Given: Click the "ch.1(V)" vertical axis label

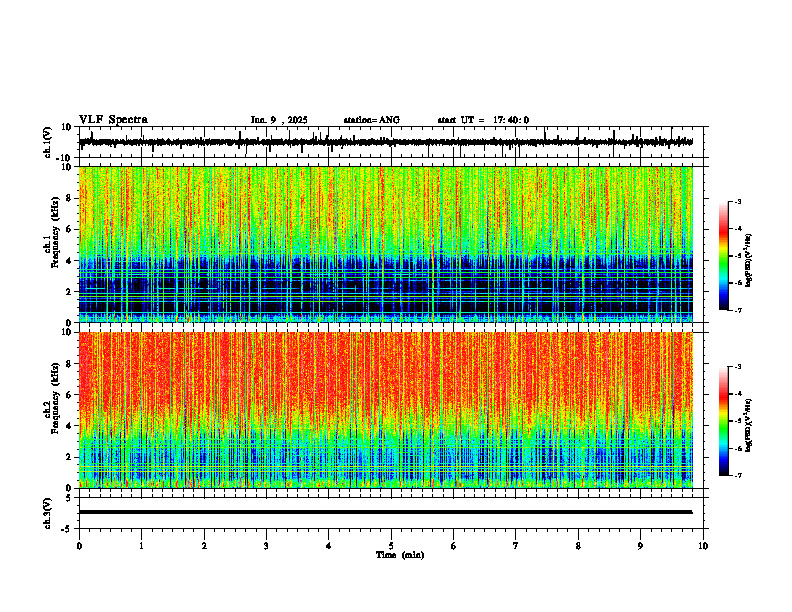Looking at the screenshot, I should (48, 142).
